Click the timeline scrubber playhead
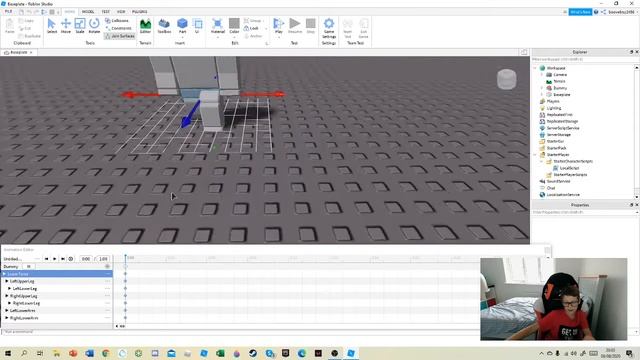The width and height of the screenshot is (640, 360). click(x=125, y=257)
